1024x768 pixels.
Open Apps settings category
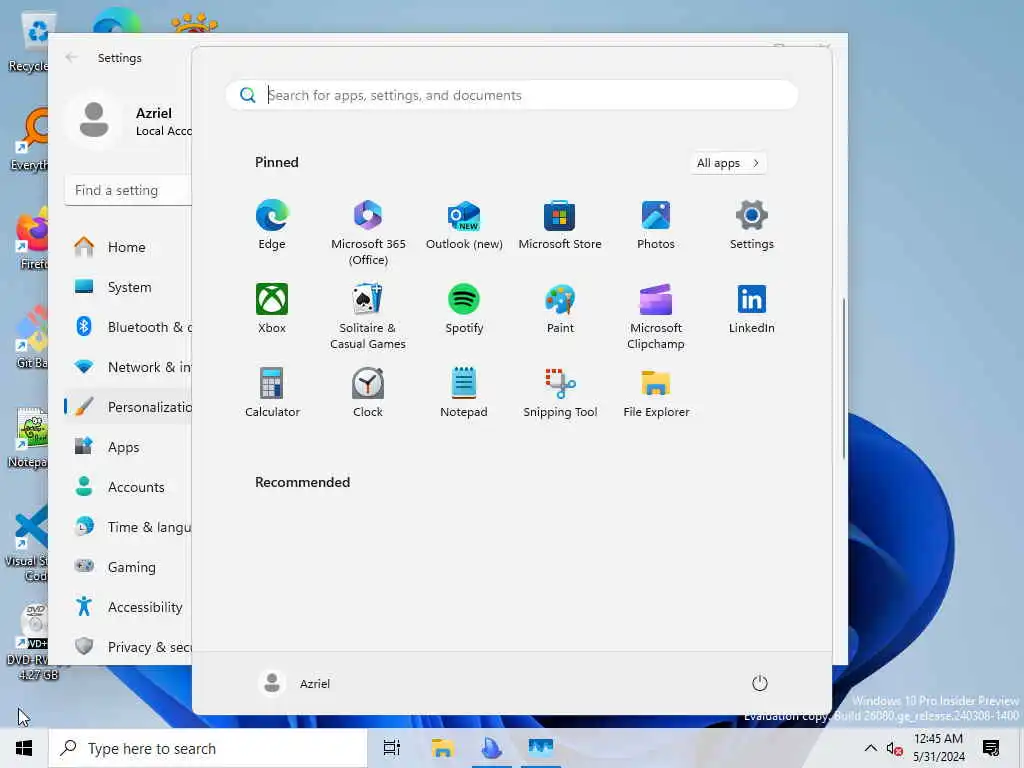(x=127, y=447)
